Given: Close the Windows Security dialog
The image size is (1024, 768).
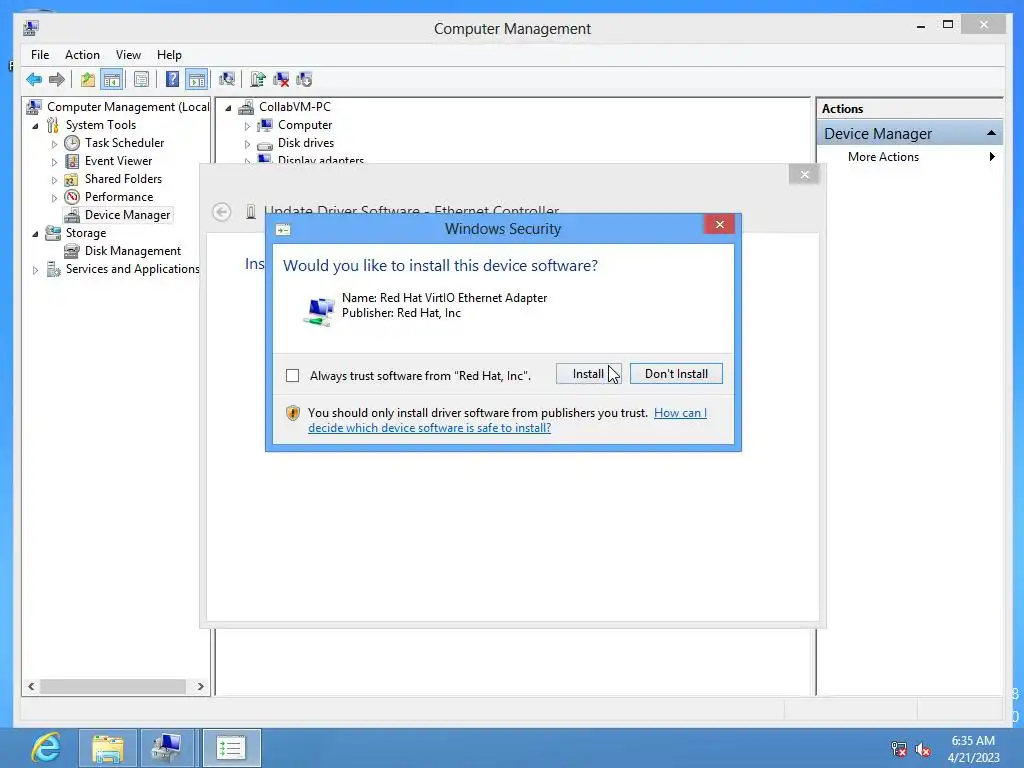Looking at the screenshot, I should coord(720,225).
